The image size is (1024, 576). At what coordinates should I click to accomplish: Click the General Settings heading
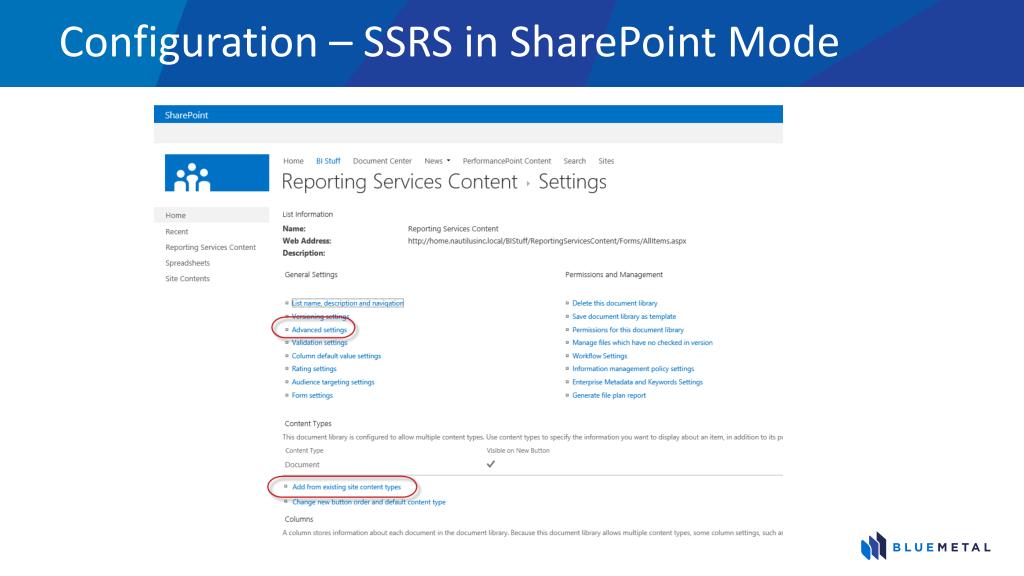[311, 275]
